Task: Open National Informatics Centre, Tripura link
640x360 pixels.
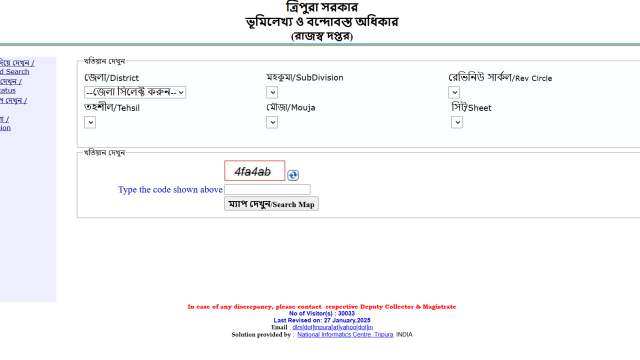Action: [x=345, y=334]
